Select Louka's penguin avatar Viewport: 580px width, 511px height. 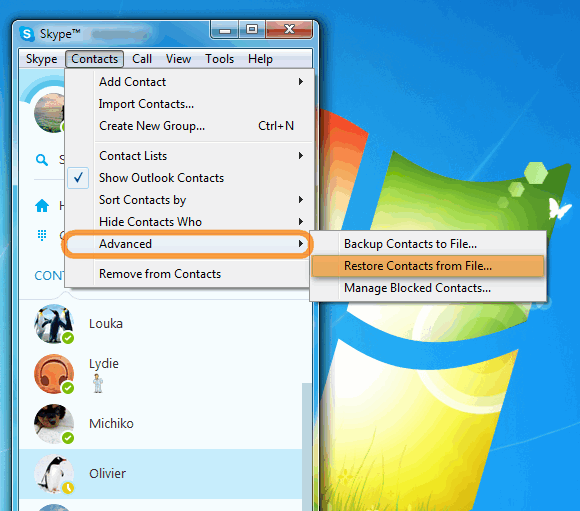[54, 324]
